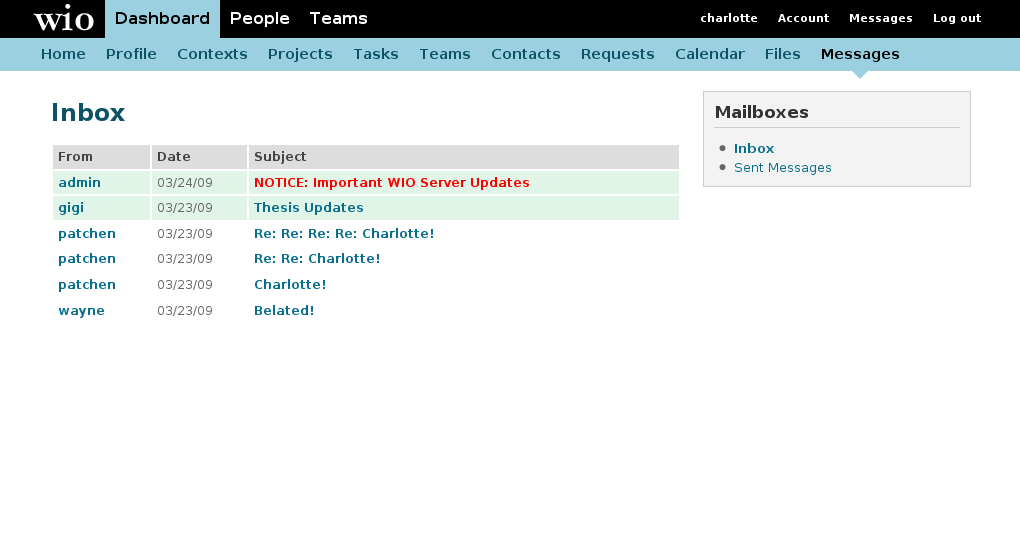Open Account settings link
Image resolution: width=1020 pixels, height=546 pixels.
(x=803, y=18)
